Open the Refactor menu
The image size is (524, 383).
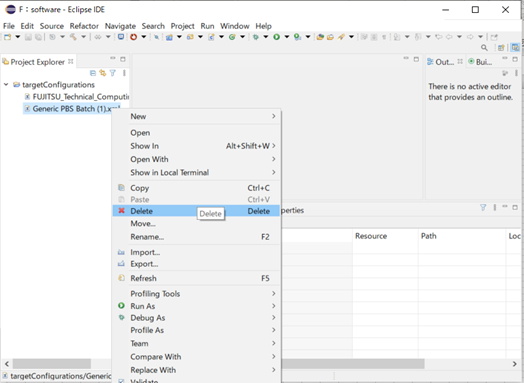tap(84, 26)
